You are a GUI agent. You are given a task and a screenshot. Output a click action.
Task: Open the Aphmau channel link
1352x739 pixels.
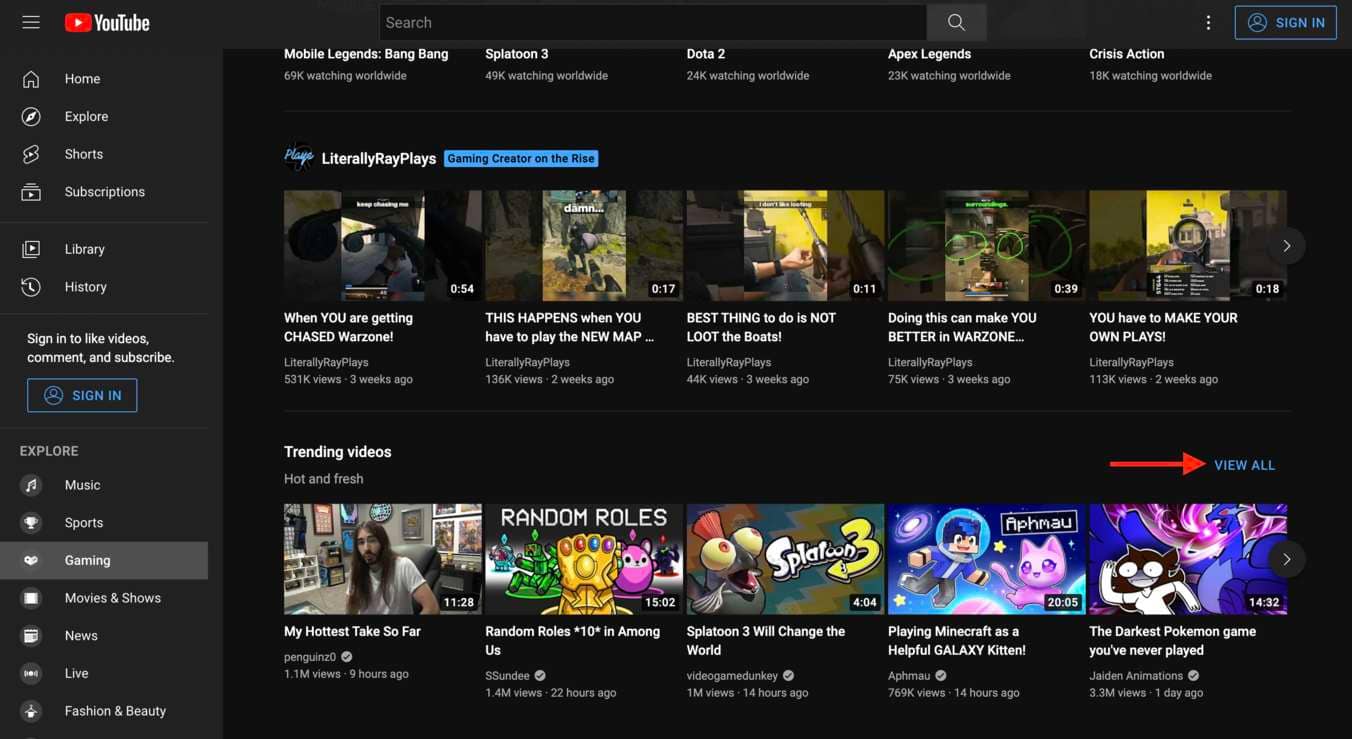(x=909, y=676)
